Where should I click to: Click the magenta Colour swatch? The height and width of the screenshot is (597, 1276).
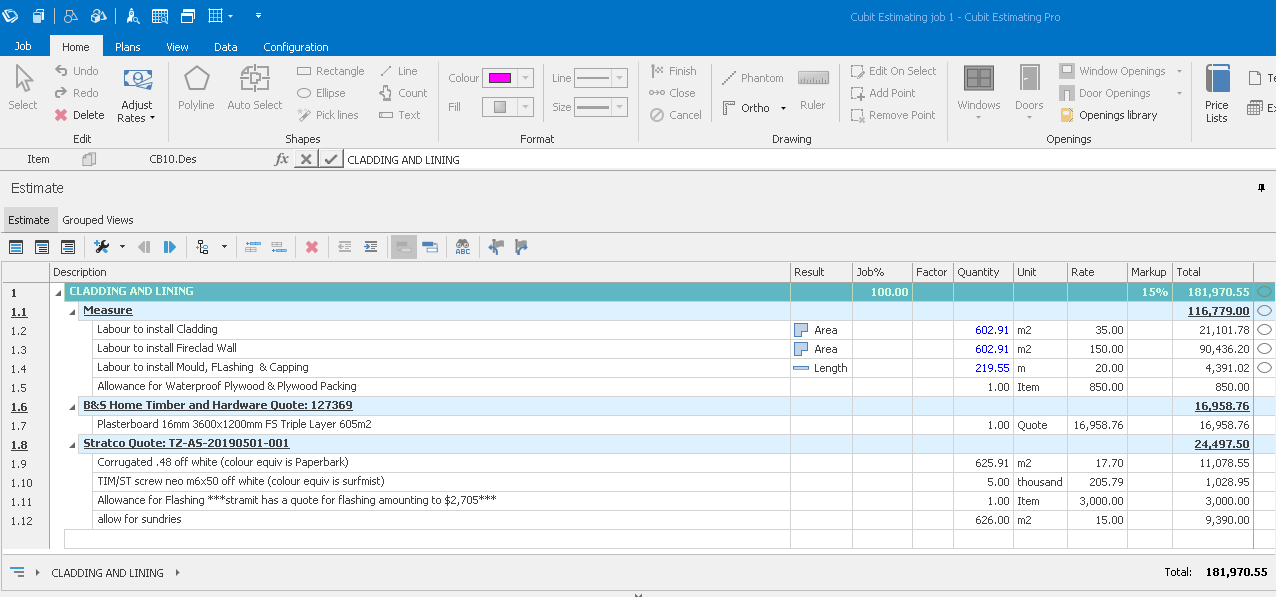(x=498, y=78)
